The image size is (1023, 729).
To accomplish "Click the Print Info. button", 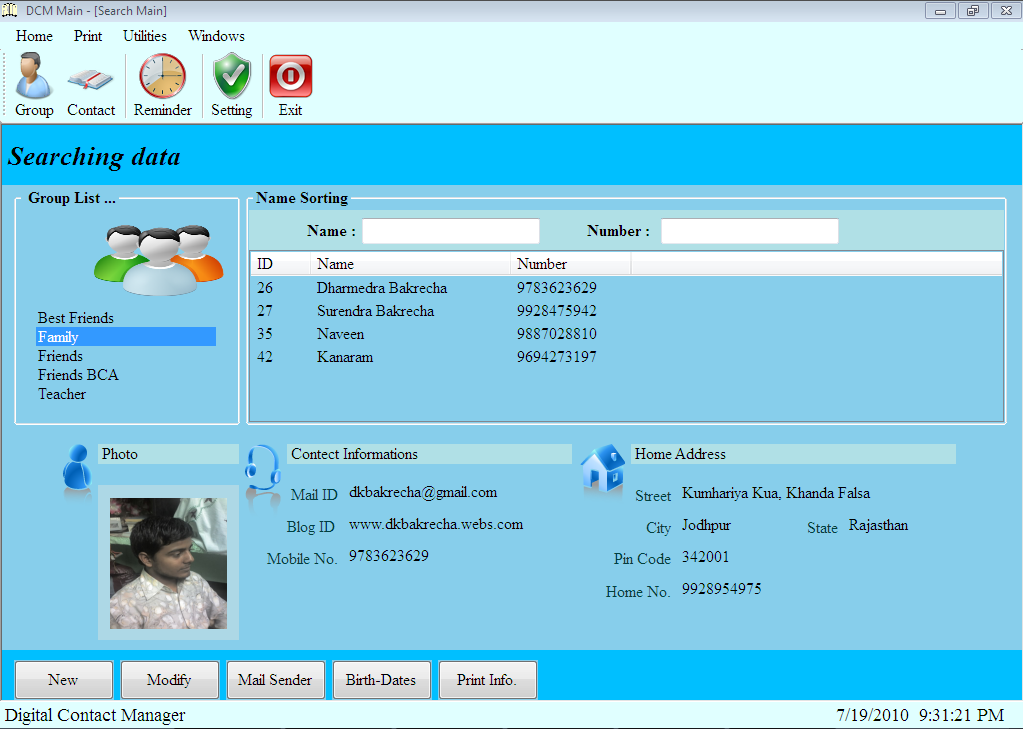I will click(487, 679).
